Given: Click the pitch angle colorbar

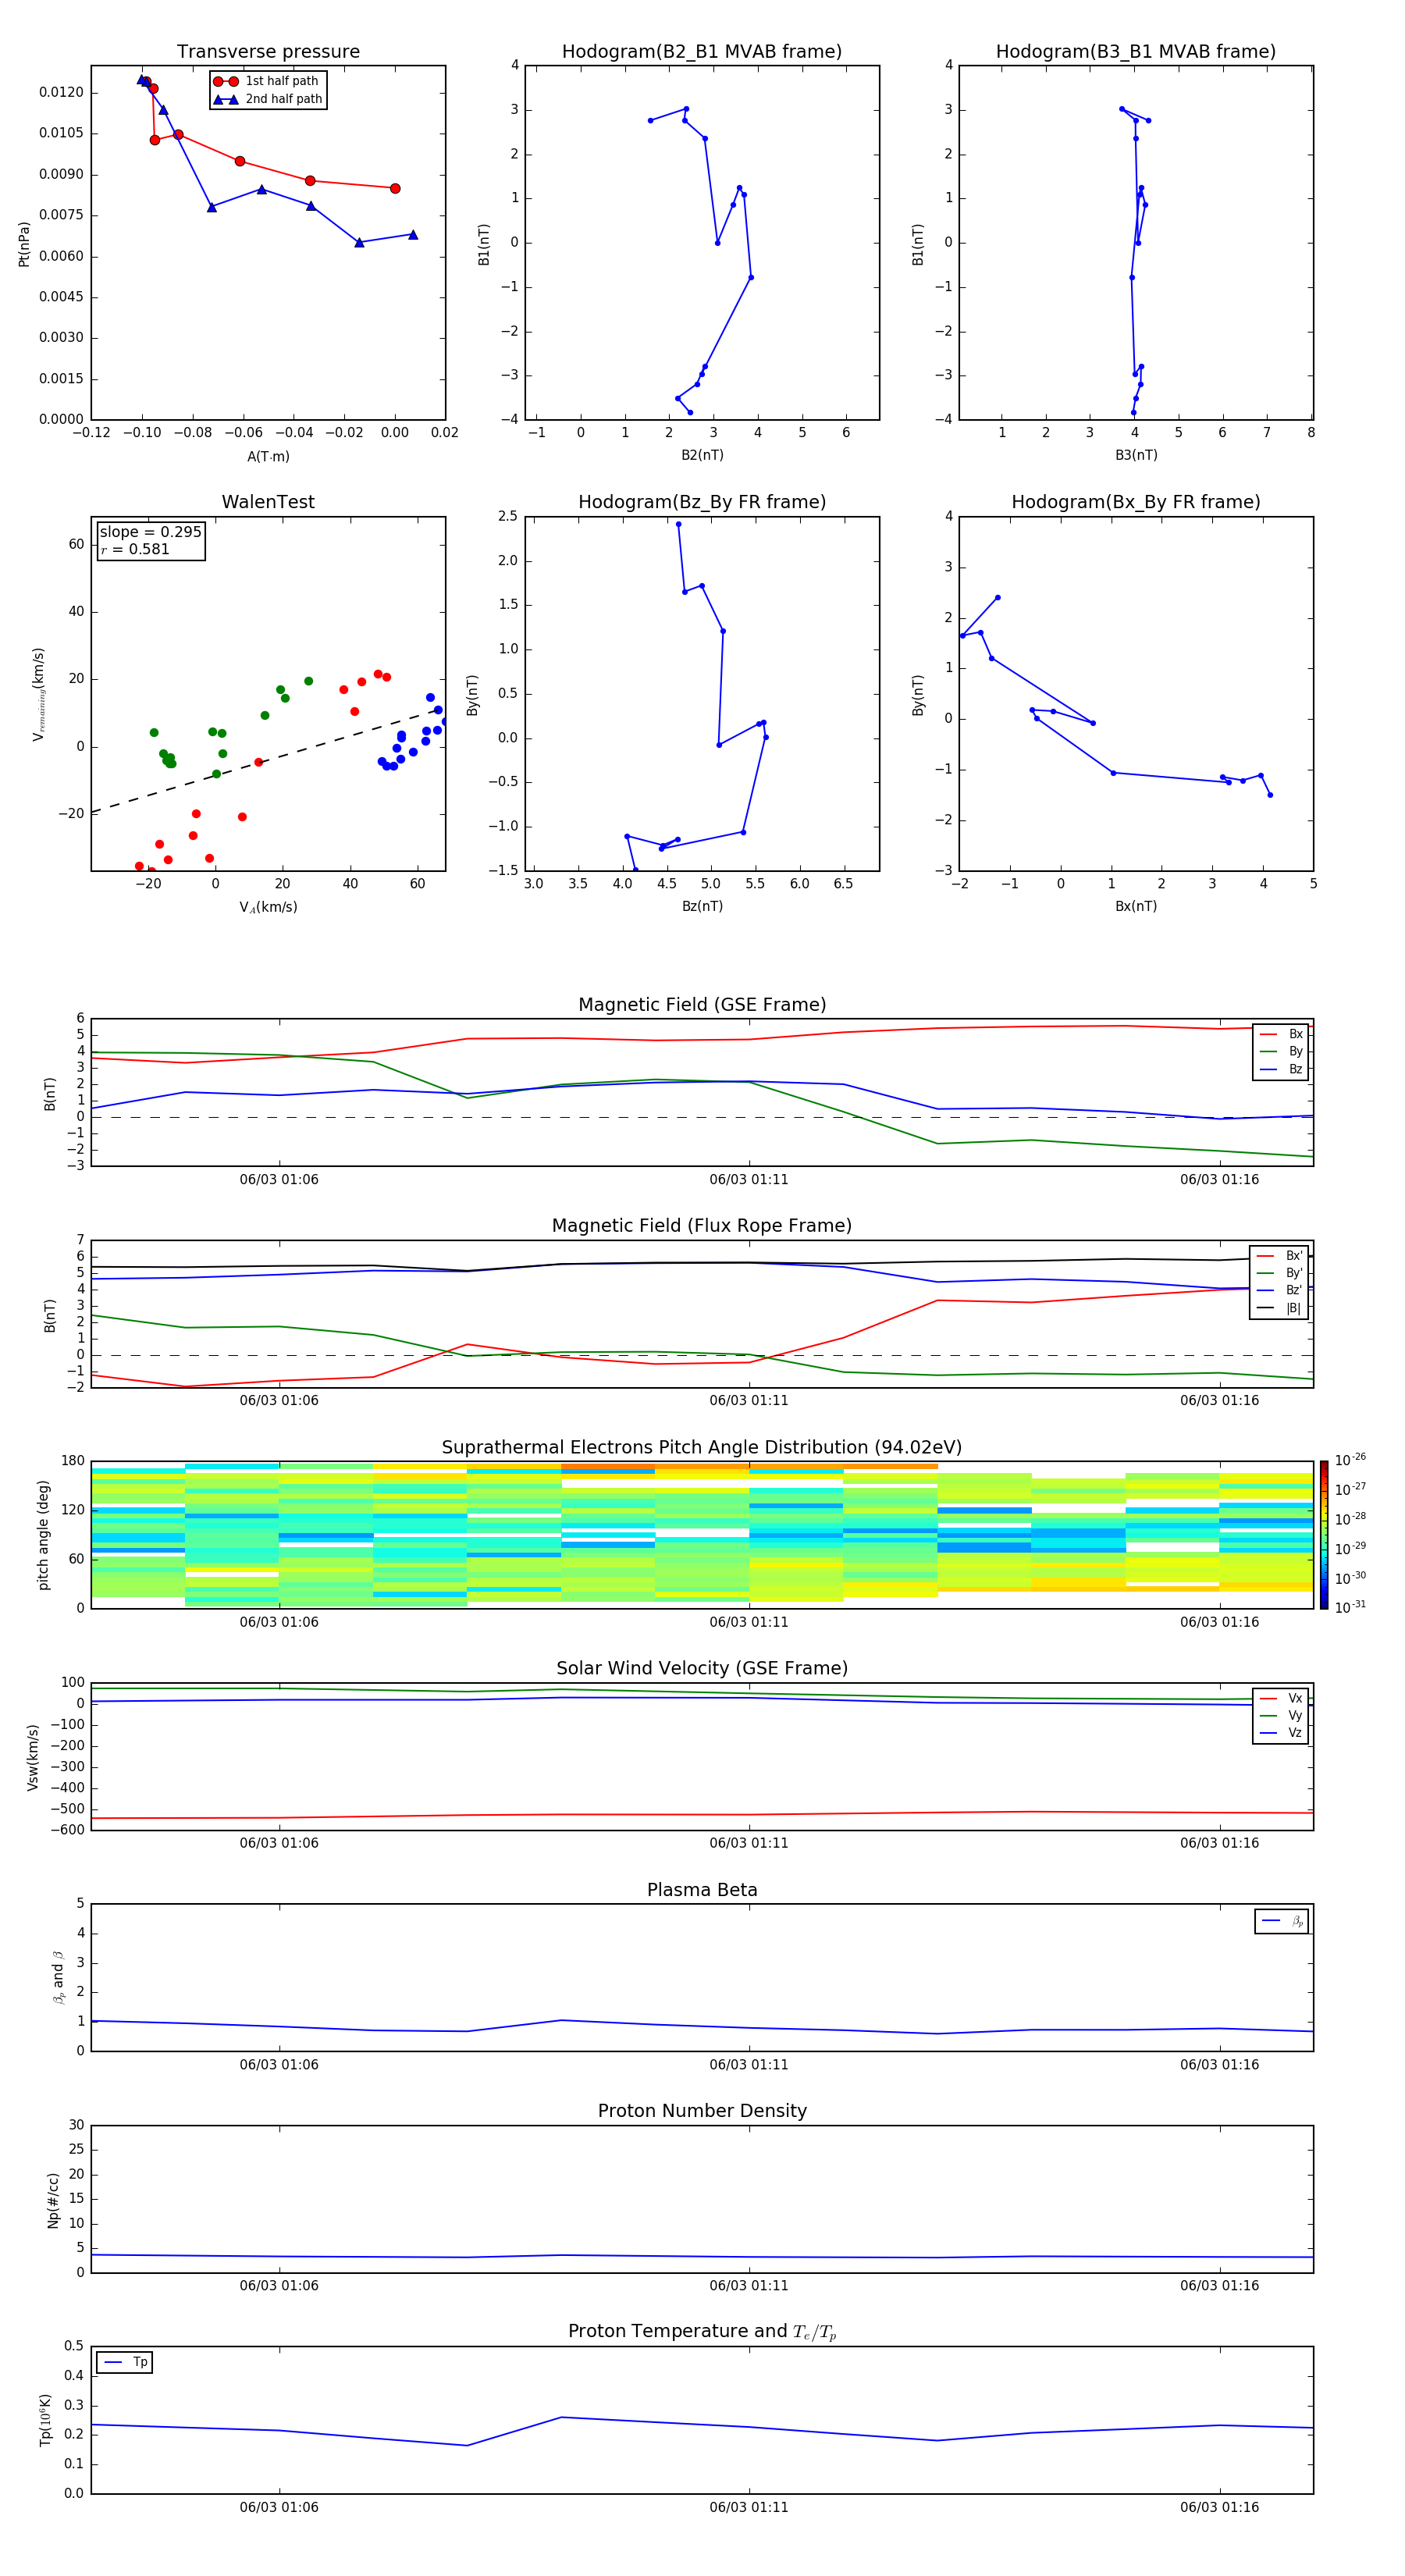Looking at the screenshot, I should click(x=1324, y=1535).
